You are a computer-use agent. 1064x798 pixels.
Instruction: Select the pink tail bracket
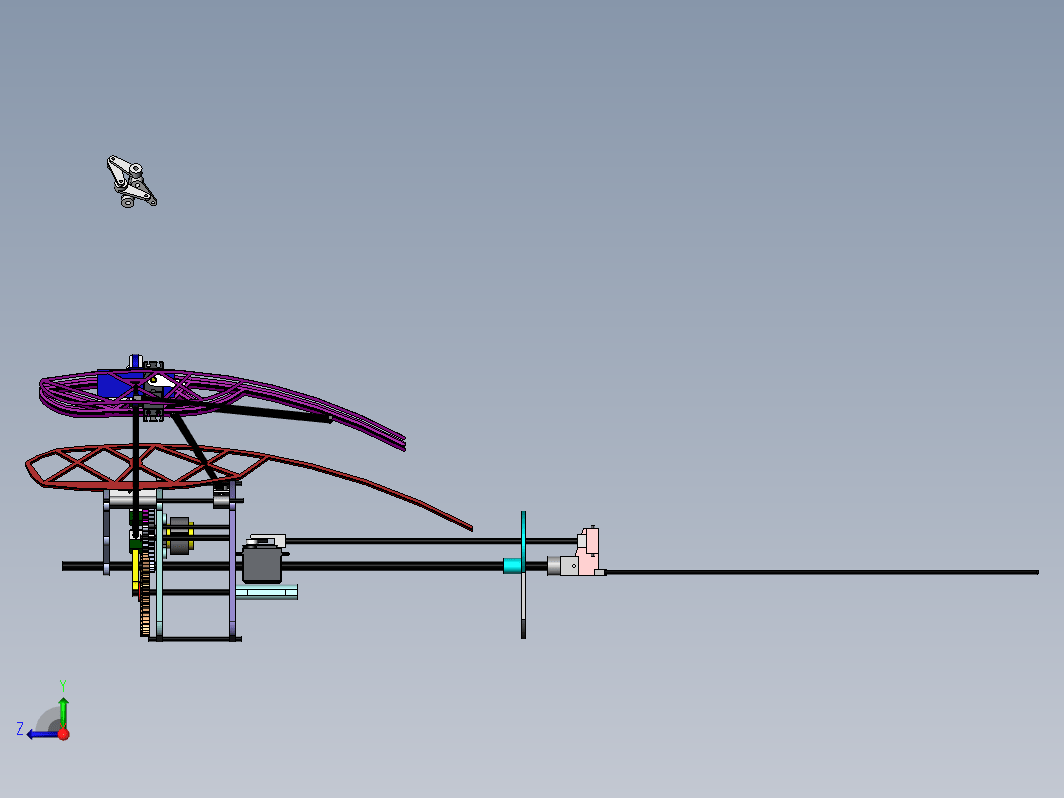click(x=589, y=552)
